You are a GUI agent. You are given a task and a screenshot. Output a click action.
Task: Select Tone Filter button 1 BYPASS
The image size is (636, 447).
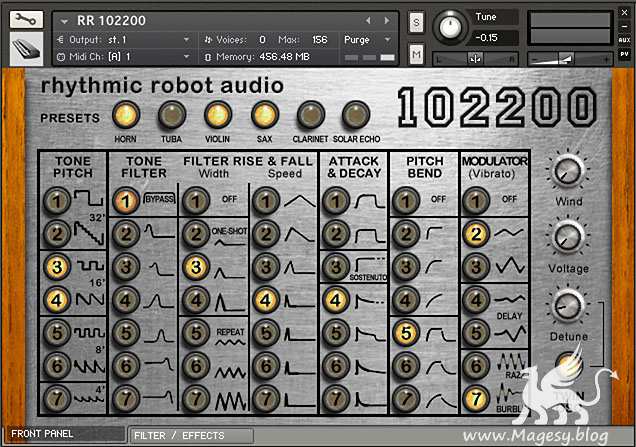pos(126,201)
